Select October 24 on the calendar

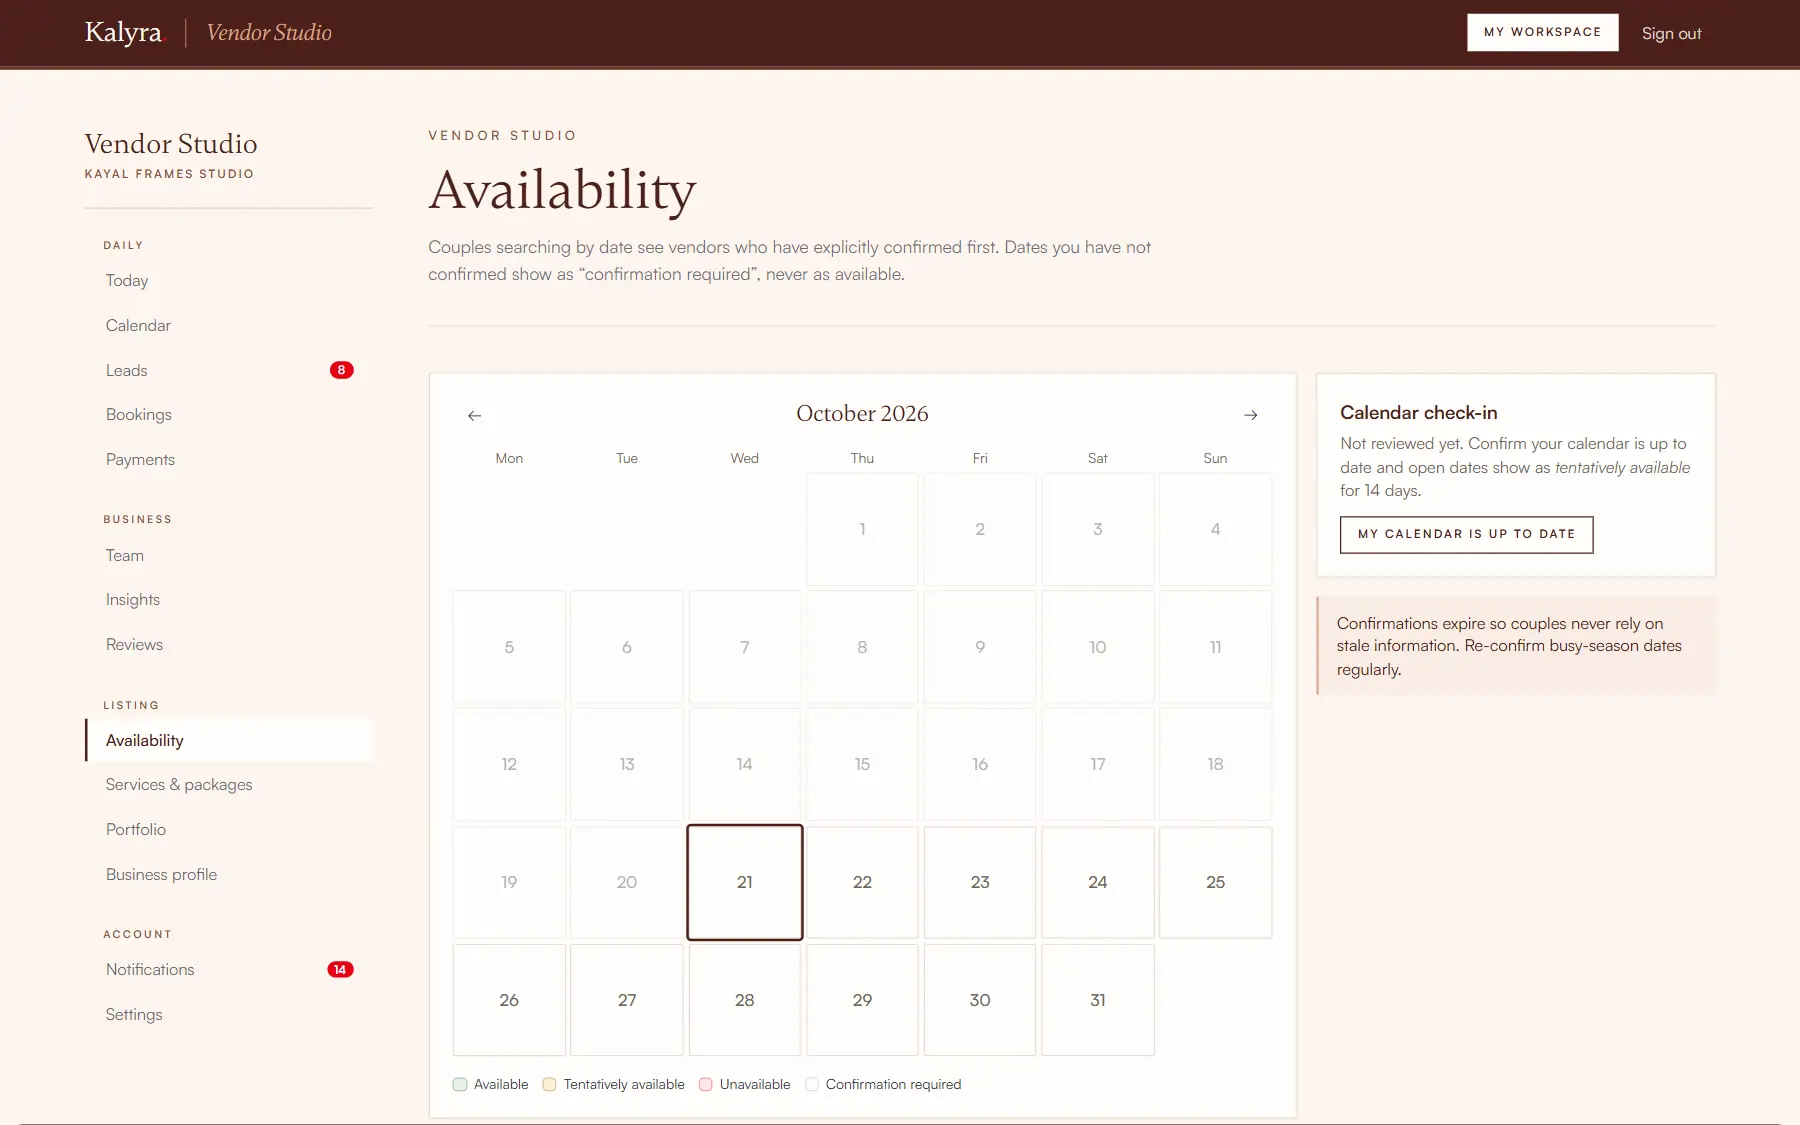pyautogui.click(x=1098, y=882)
